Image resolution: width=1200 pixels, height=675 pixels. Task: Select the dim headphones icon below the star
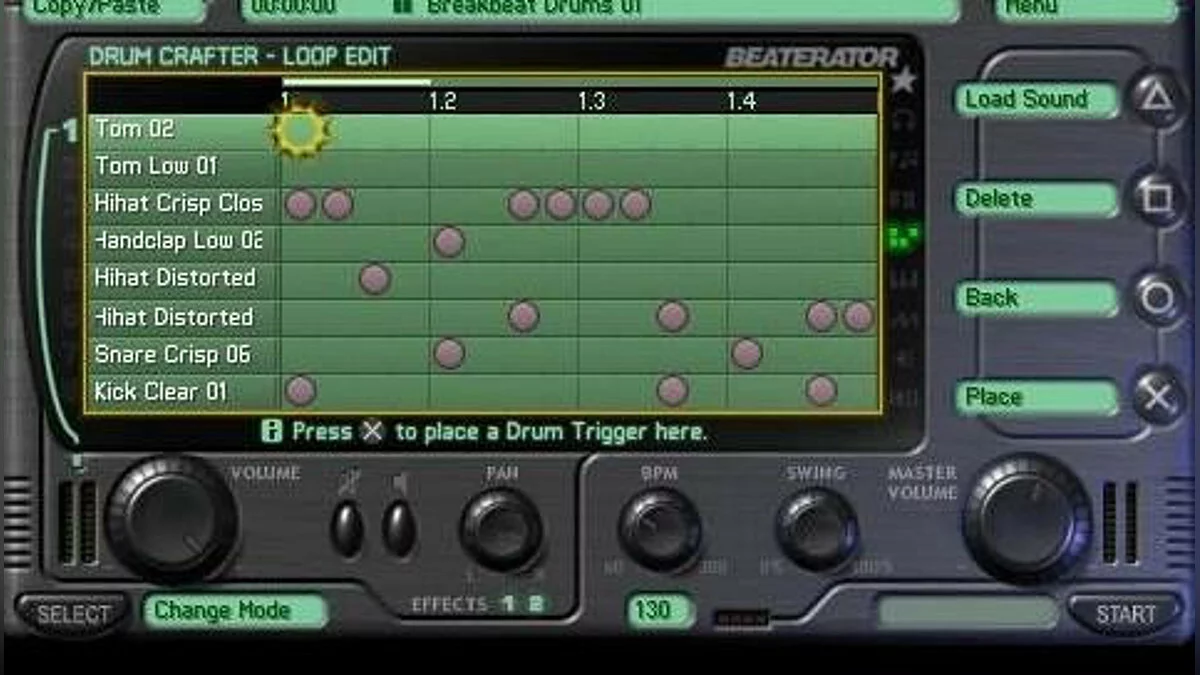pos(903,121)
